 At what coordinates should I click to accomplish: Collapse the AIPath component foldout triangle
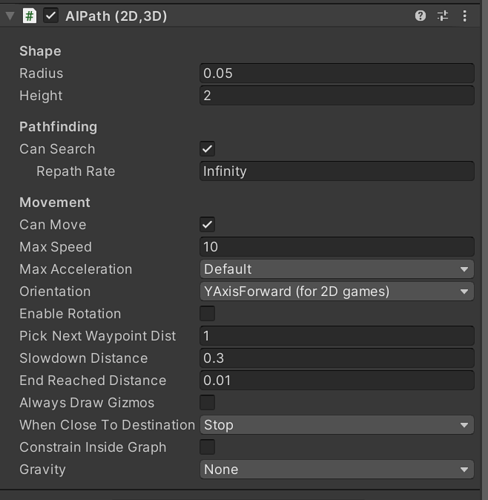(10, 16)
